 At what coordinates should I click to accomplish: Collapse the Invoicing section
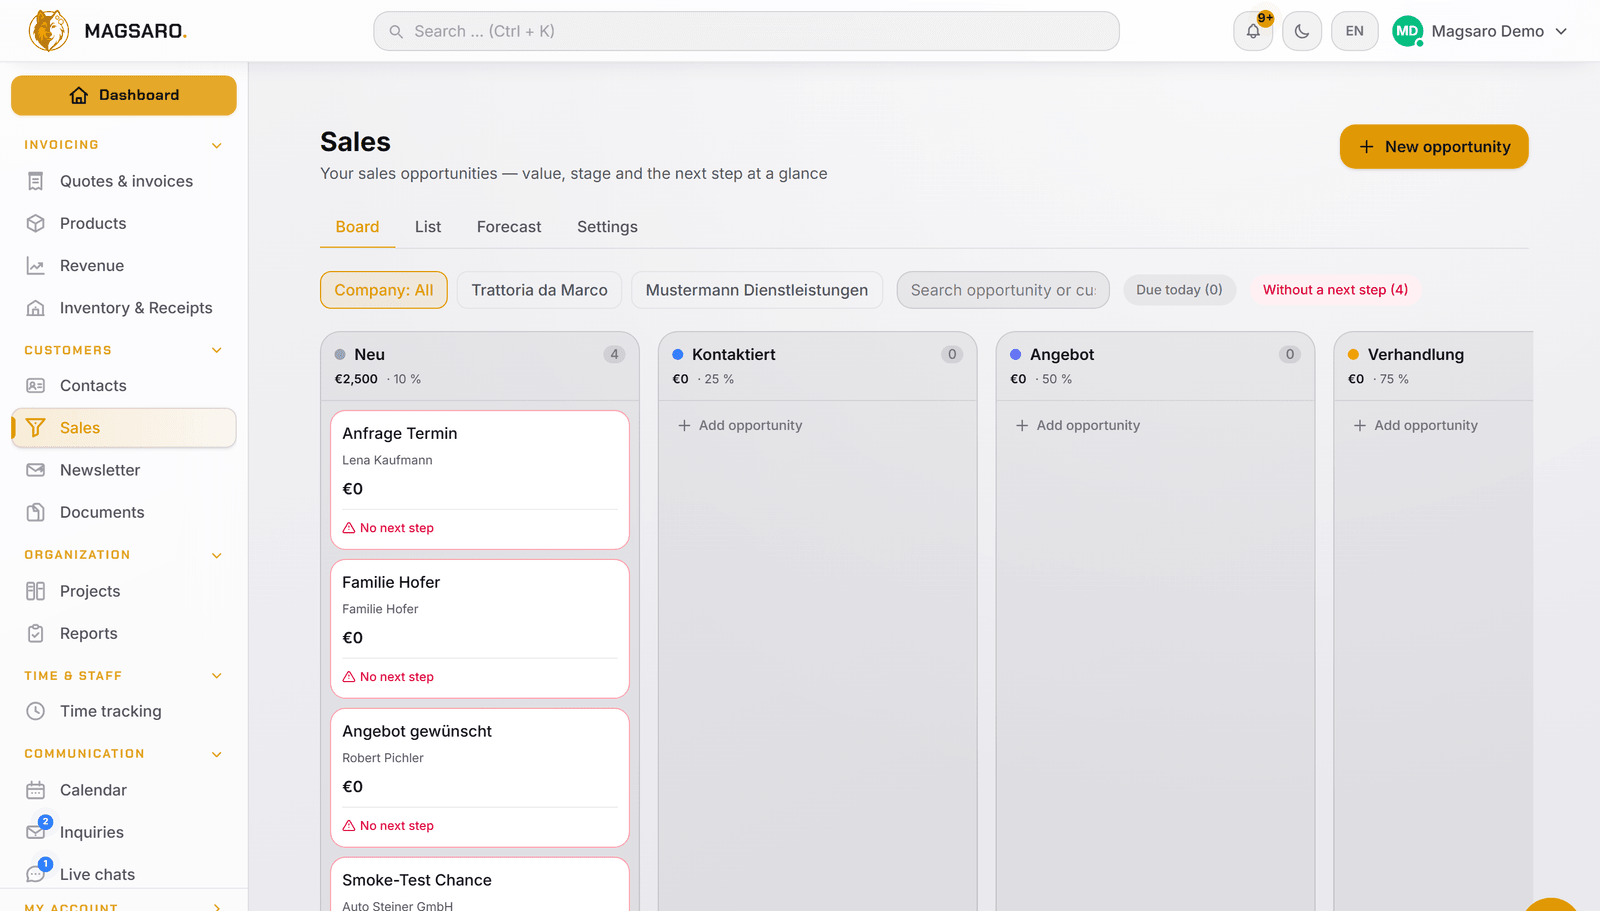point(217,145)
